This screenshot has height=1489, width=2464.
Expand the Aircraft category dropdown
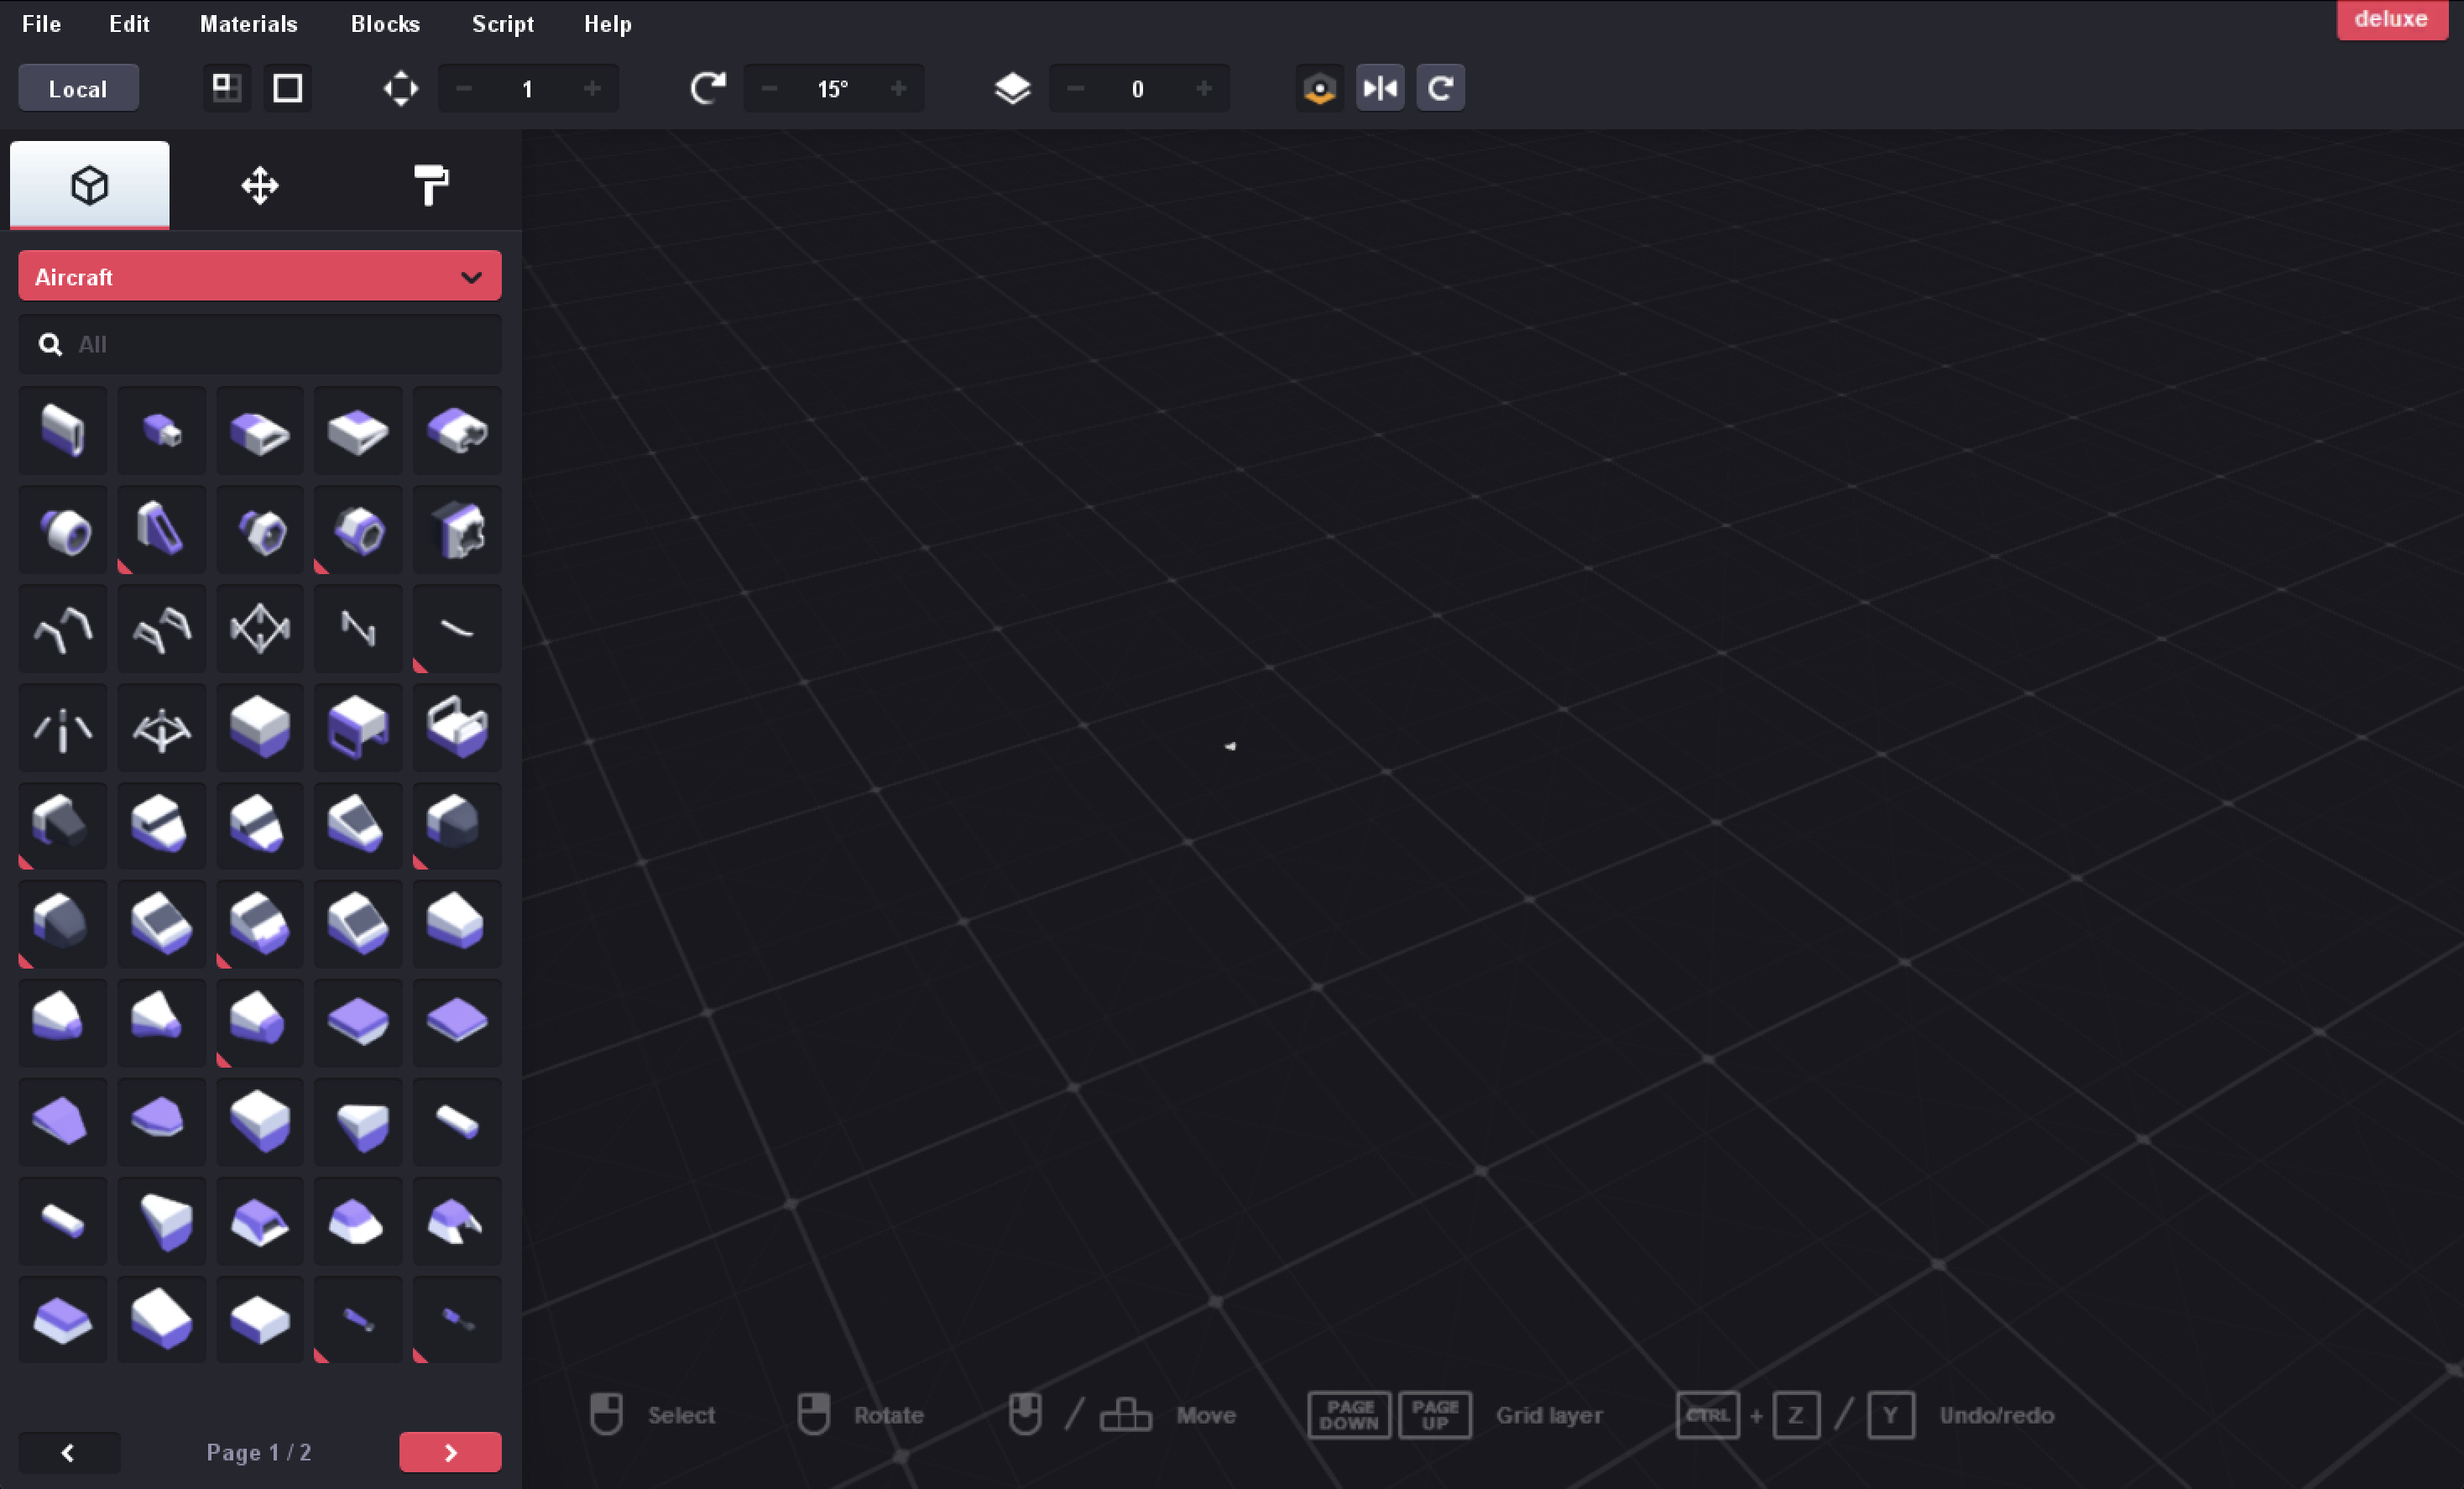259,277
